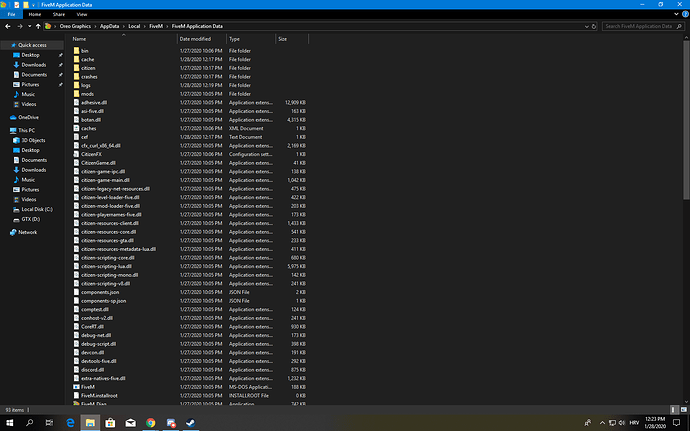Open the GTX (D:) drive
Screen dimensions: 690x431
[x=26, y=219]
